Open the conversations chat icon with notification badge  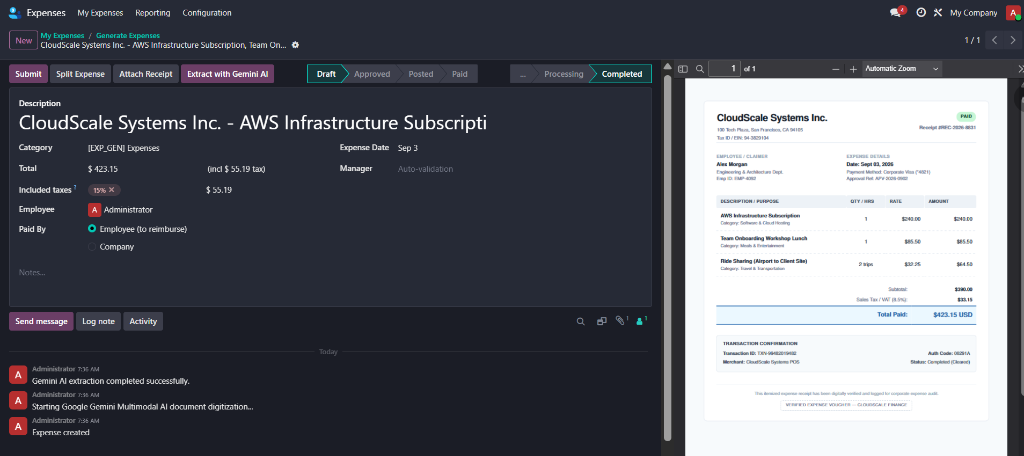(x=897, y=12)
